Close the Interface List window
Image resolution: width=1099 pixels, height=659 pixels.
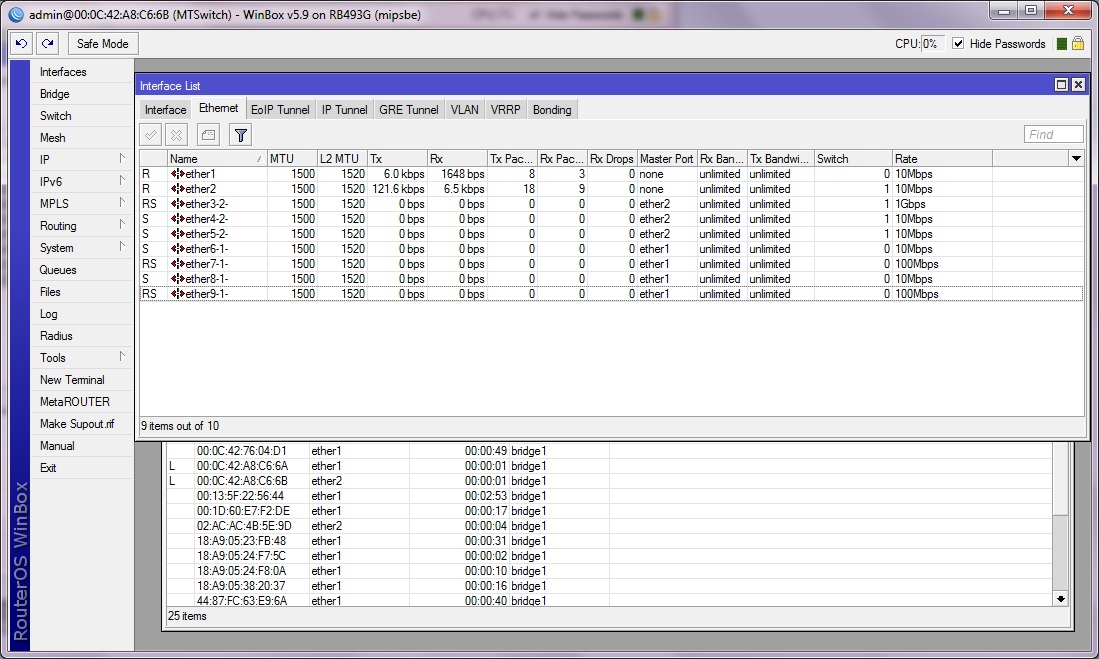(1078, 85)
